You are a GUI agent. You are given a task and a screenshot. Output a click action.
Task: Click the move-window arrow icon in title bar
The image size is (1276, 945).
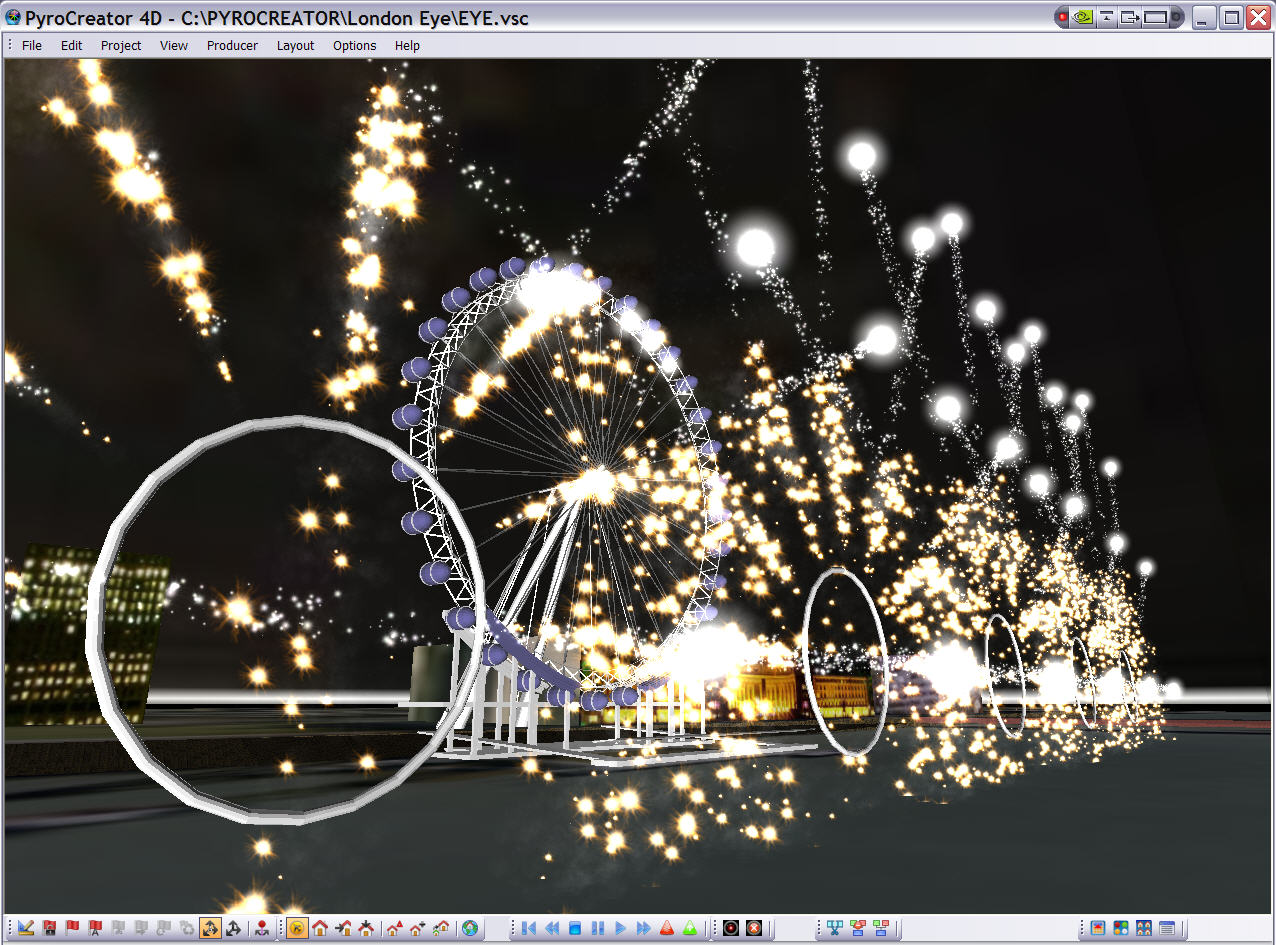(1130, 17)
